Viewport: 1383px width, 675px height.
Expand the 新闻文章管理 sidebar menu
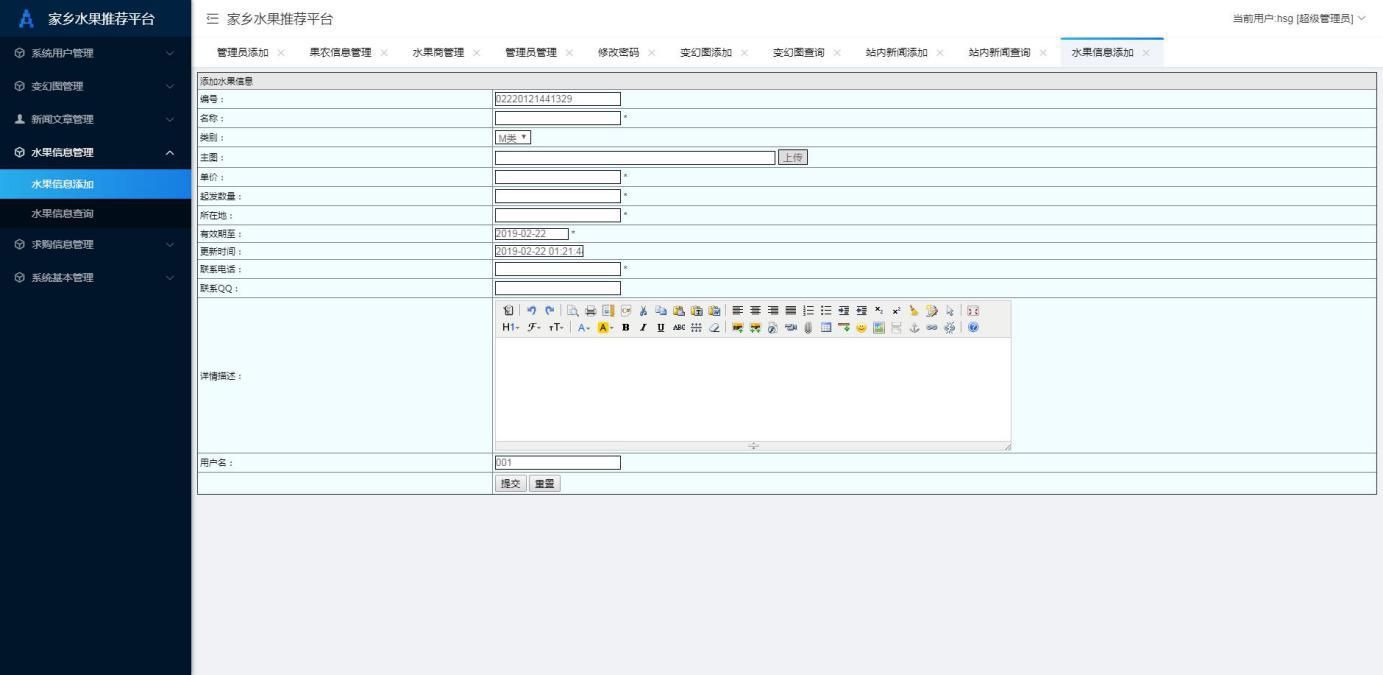[95, 119]
